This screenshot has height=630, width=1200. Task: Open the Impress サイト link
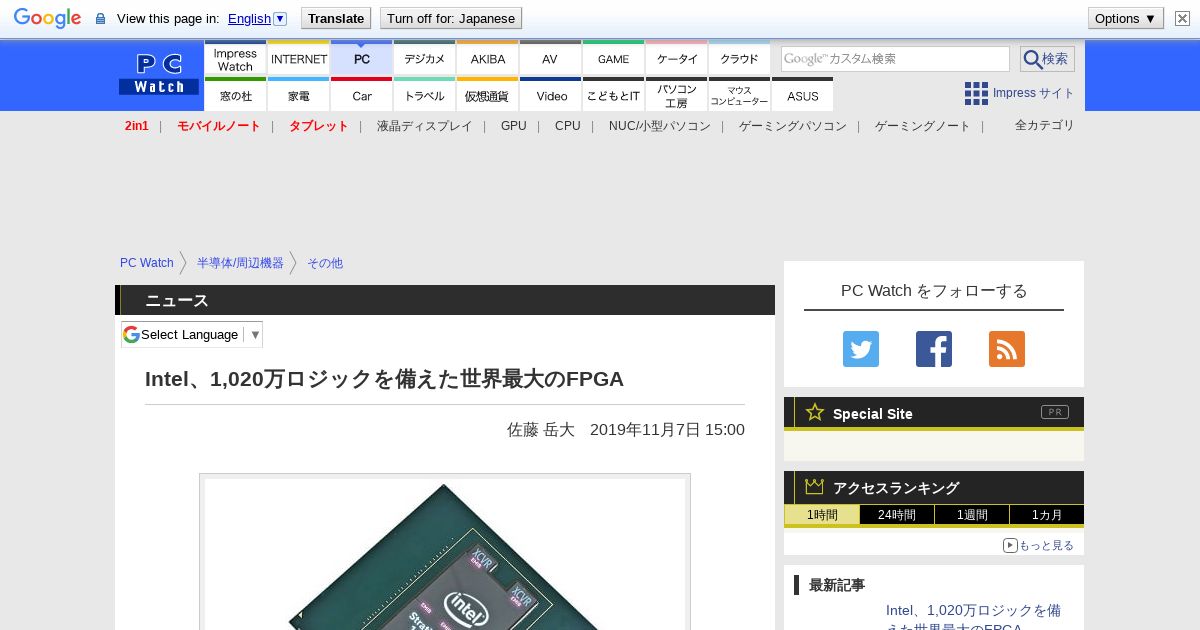tap(1033, 93)
